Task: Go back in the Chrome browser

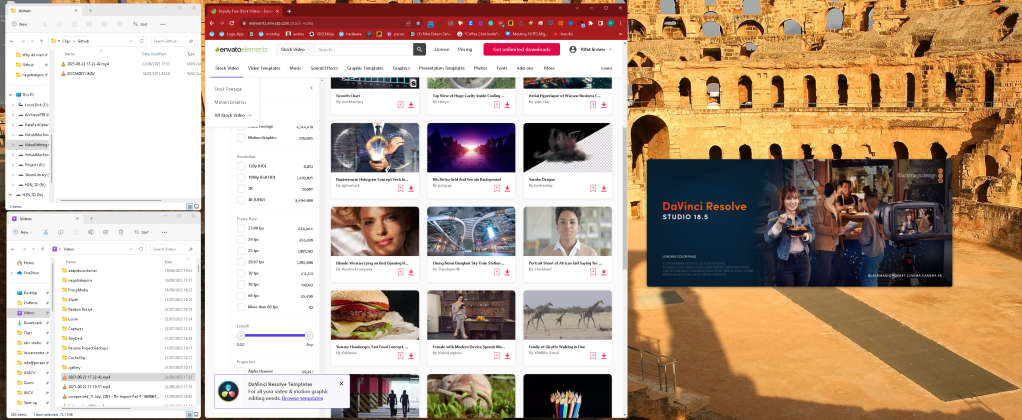Action: 211,23
